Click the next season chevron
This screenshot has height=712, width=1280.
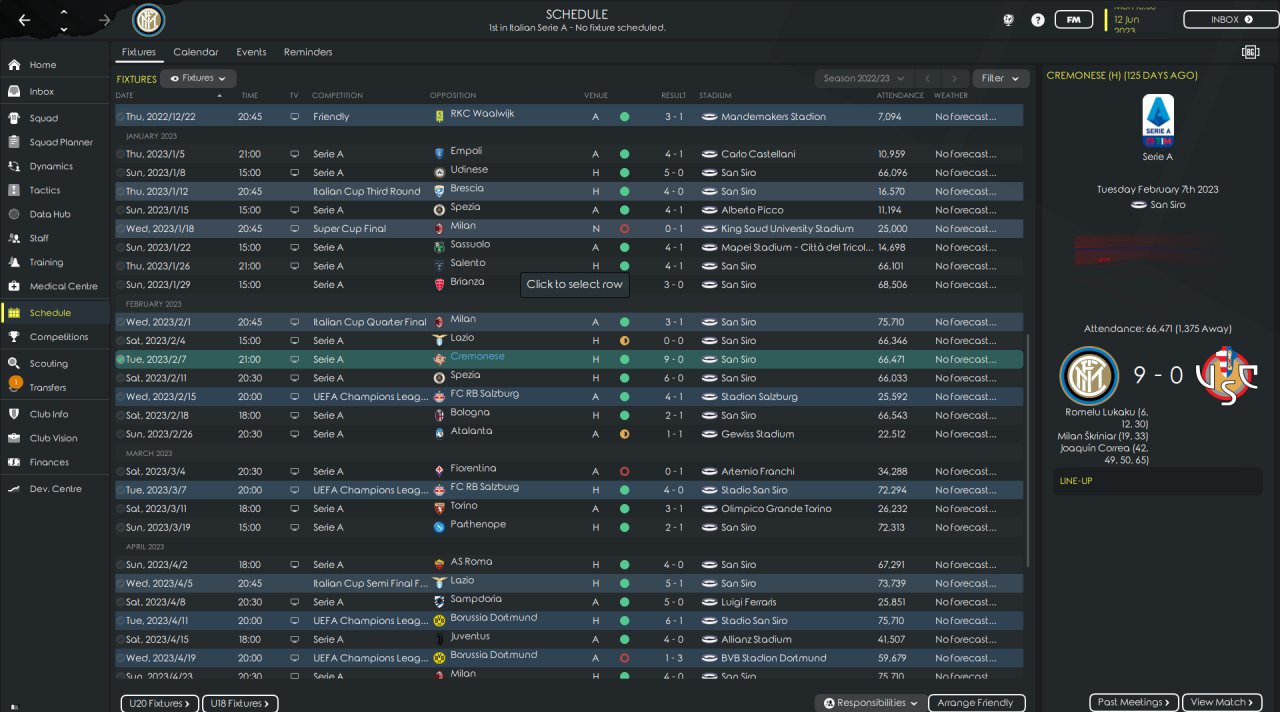[x=956, y=78]
